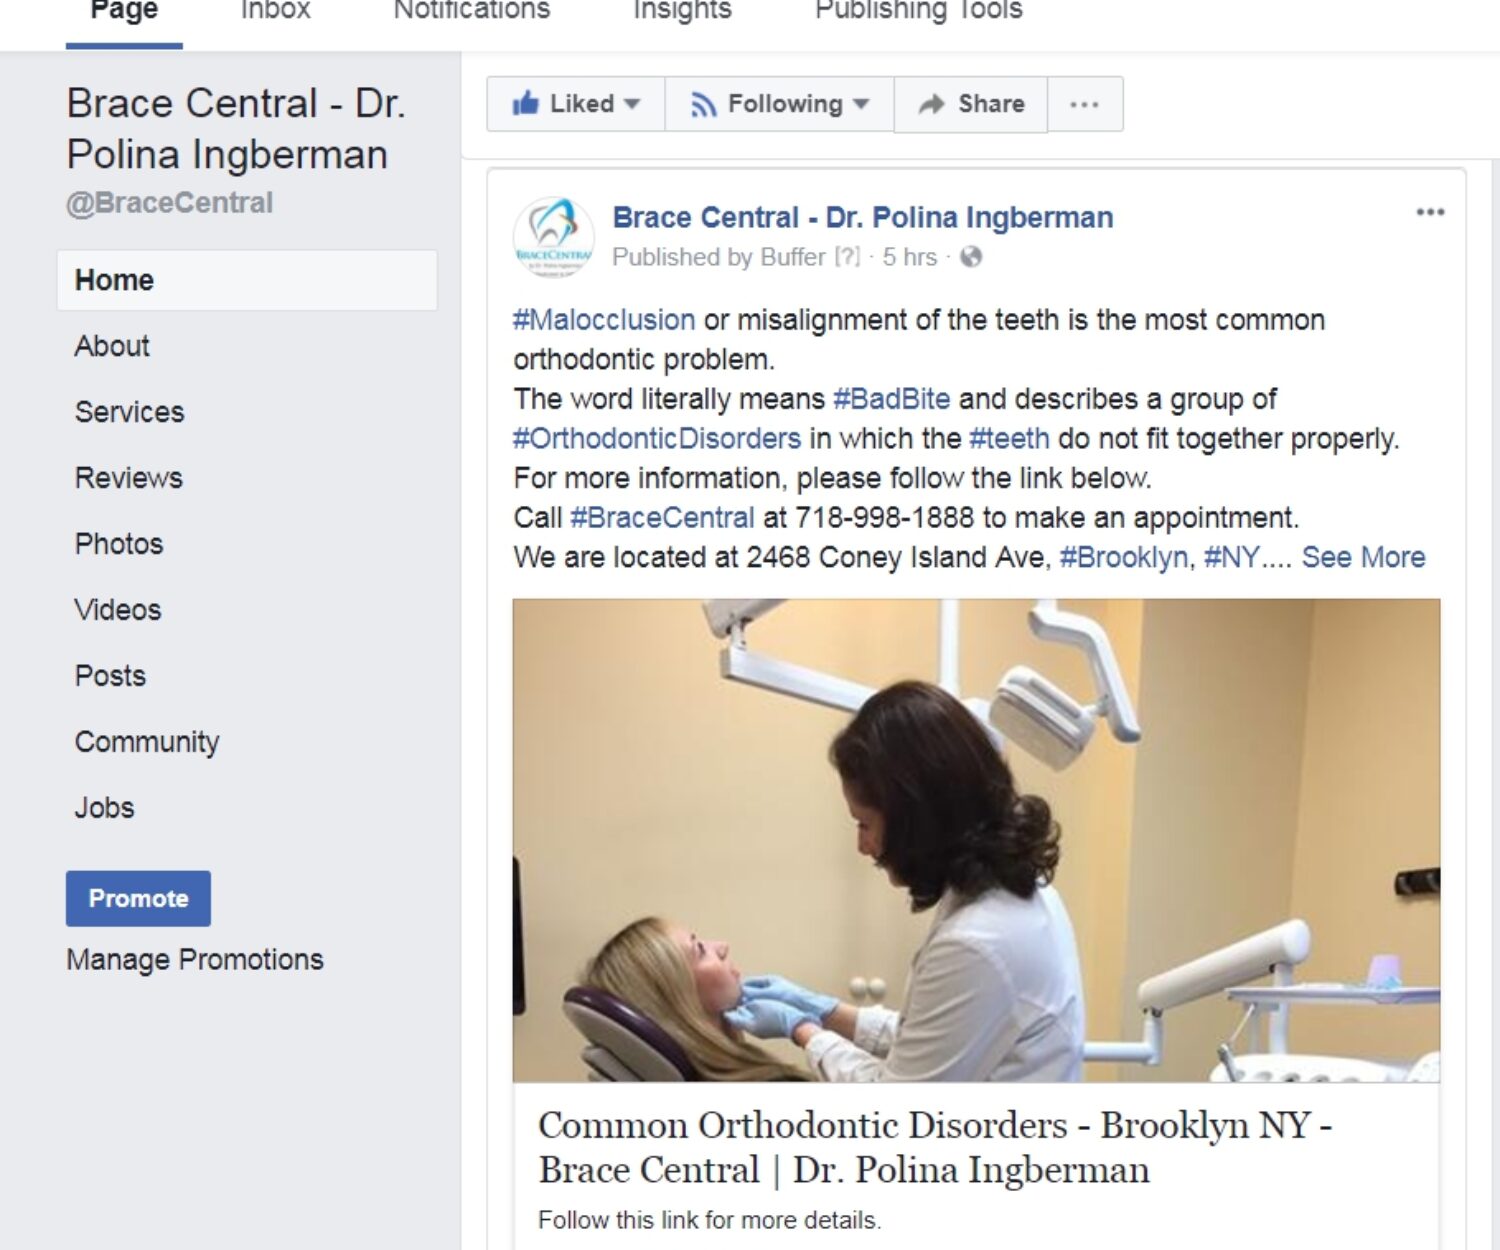Expand the Following dropdown arrow

(x=861, y=104)
